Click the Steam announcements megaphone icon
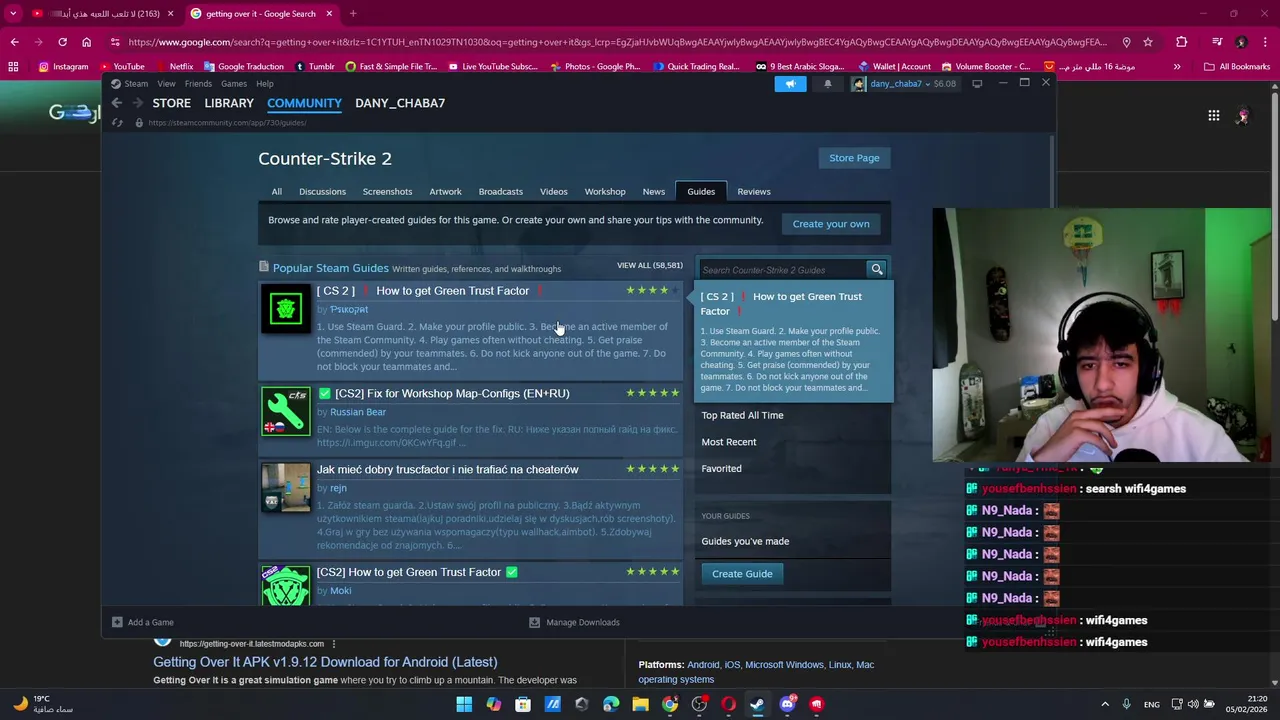Image resolution: width=1280 pixels, height=720 pixels. tap(790, 84)
